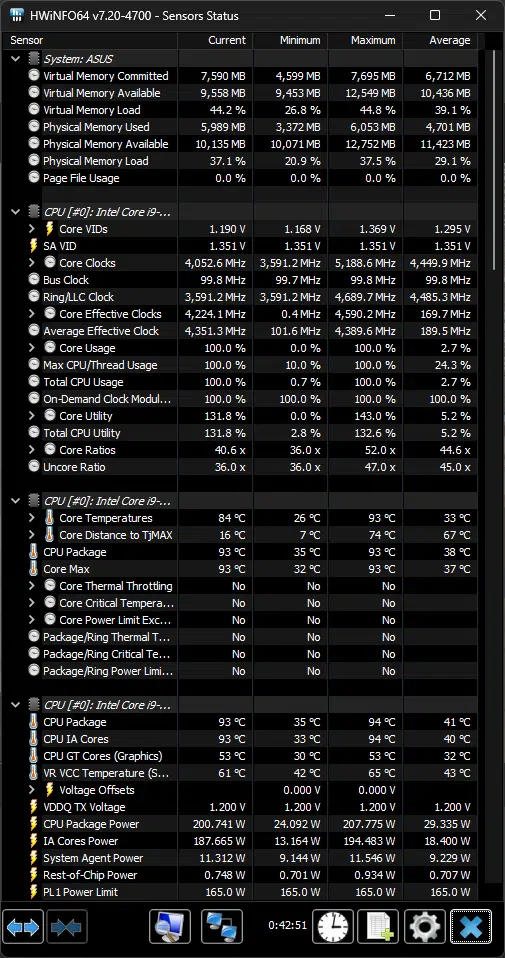Screen dimensions: 505x958
Task: Expand the Core VIDs row
Action: [x=32, y=229]
